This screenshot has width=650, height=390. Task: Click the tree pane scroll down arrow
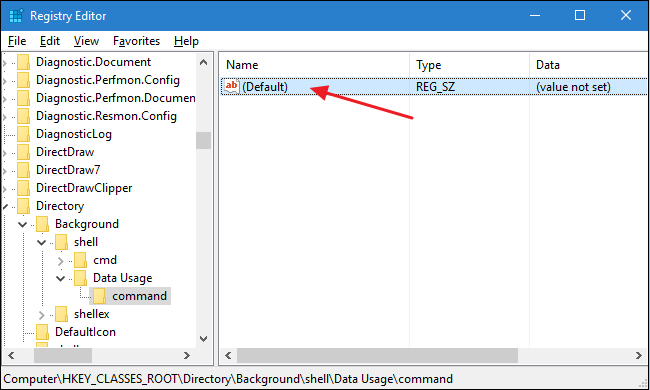click(203, 339)
